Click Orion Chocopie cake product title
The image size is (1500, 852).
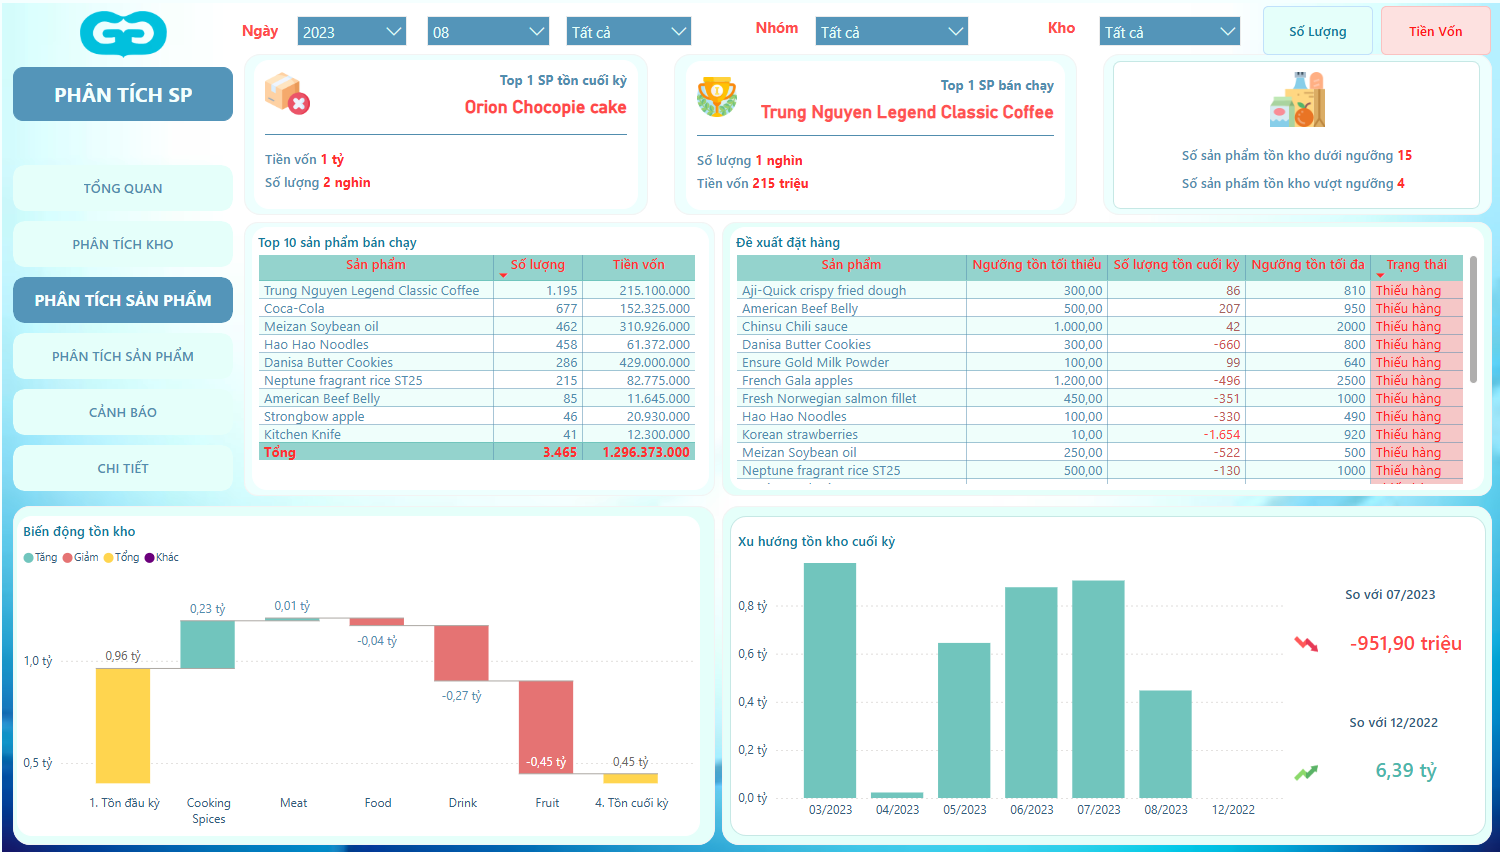(545, 107)
